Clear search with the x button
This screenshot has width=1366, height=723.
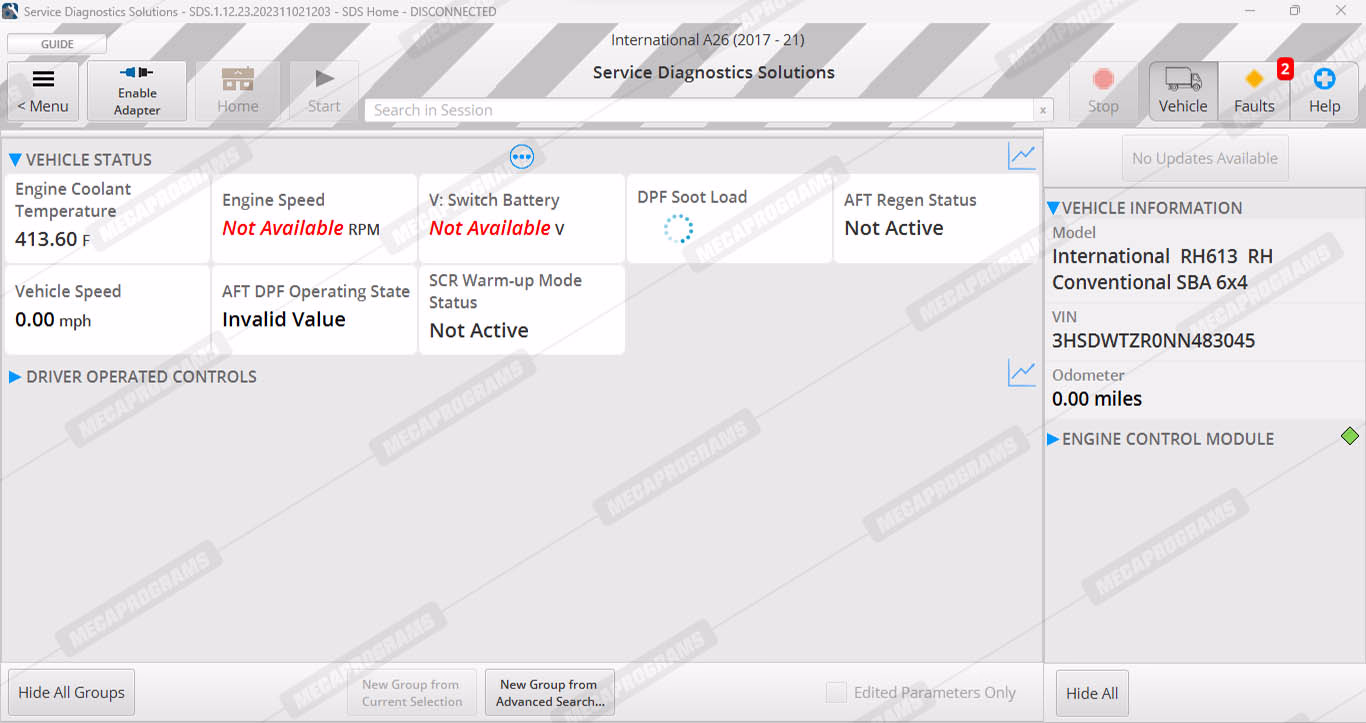[1043, 110]
